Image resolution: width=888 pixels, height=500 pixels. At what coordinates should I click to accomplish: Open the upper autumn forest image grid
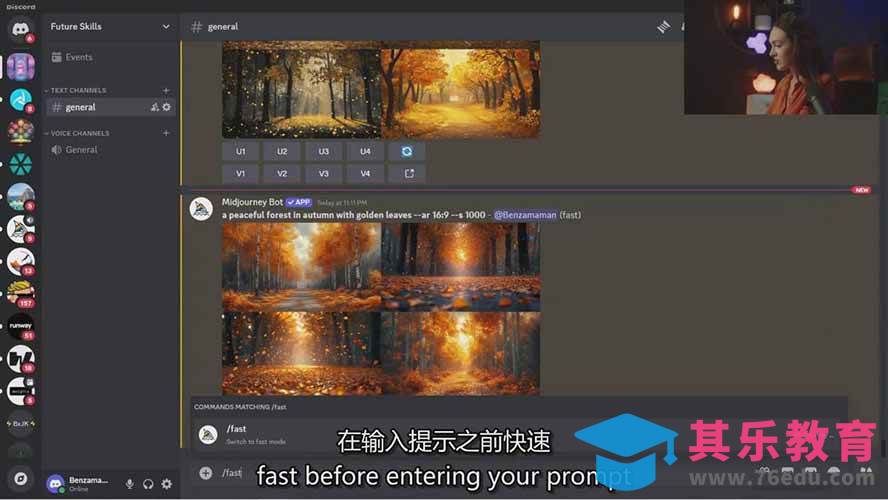coord(381,89)
